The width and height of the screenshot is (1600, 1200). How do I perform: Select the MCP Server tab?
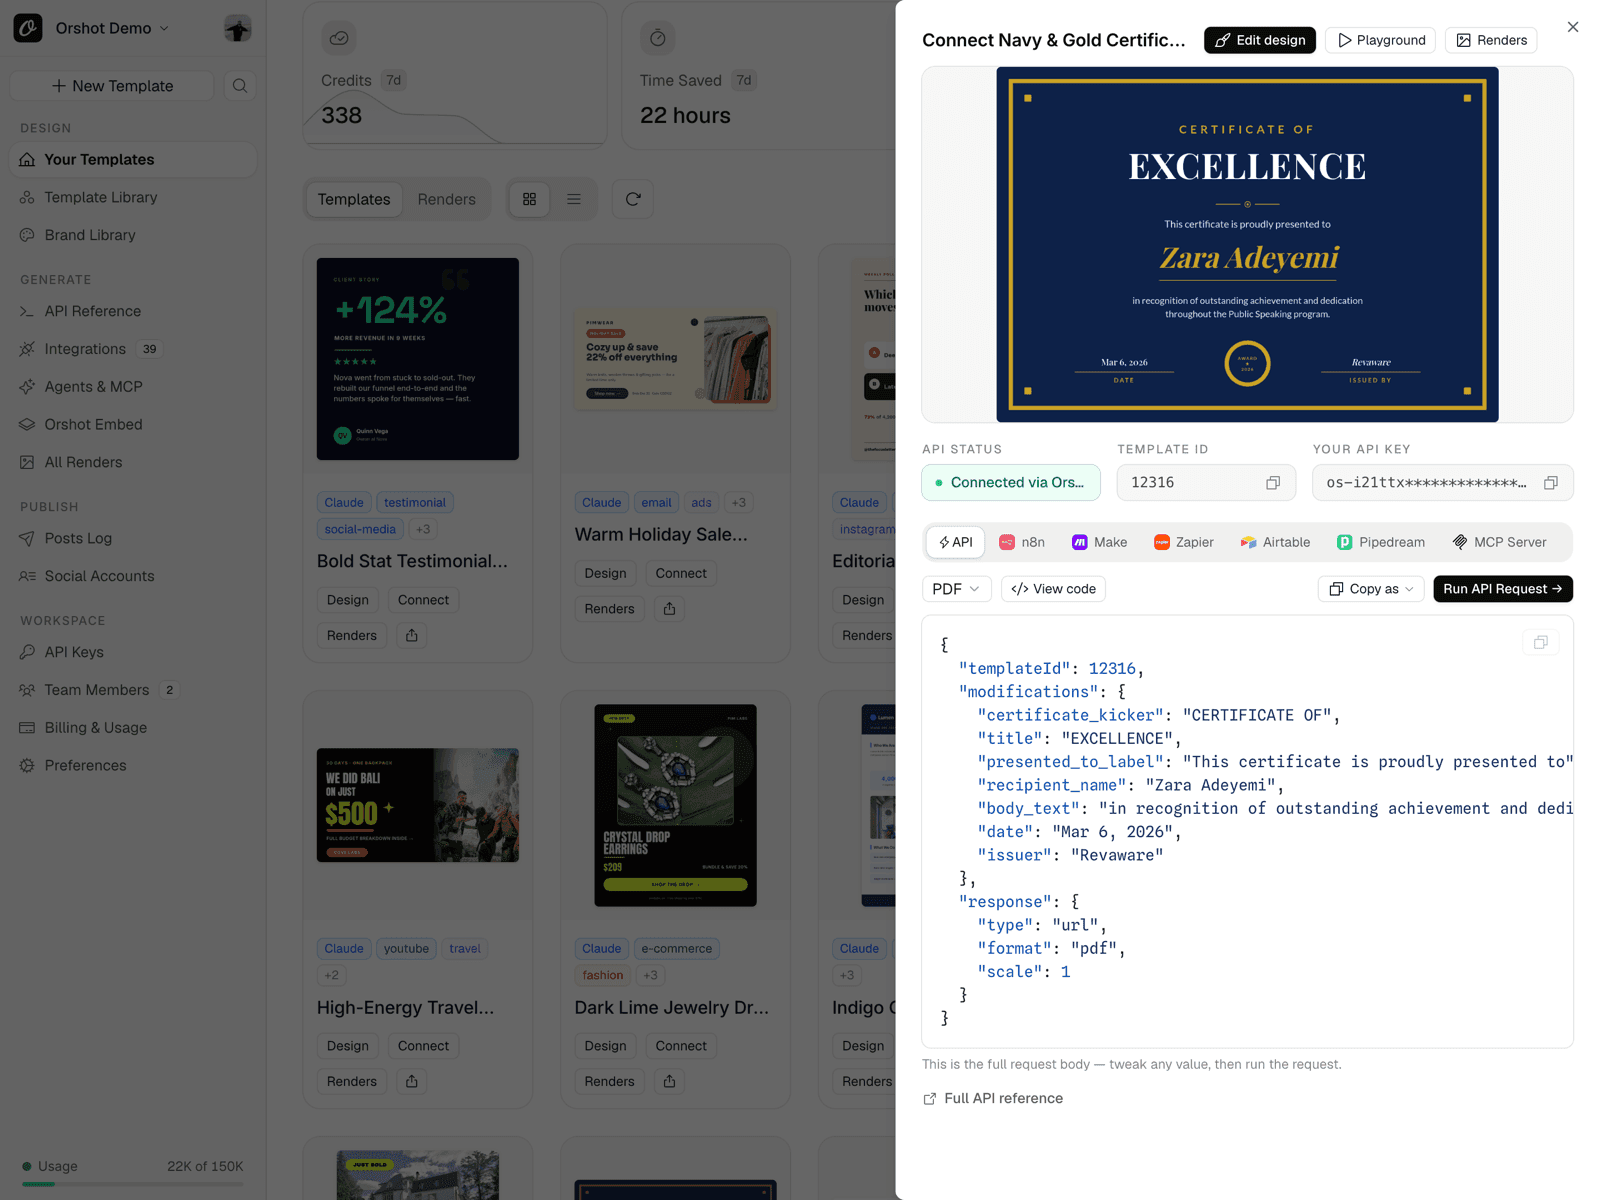click(x=1499, y=542)
